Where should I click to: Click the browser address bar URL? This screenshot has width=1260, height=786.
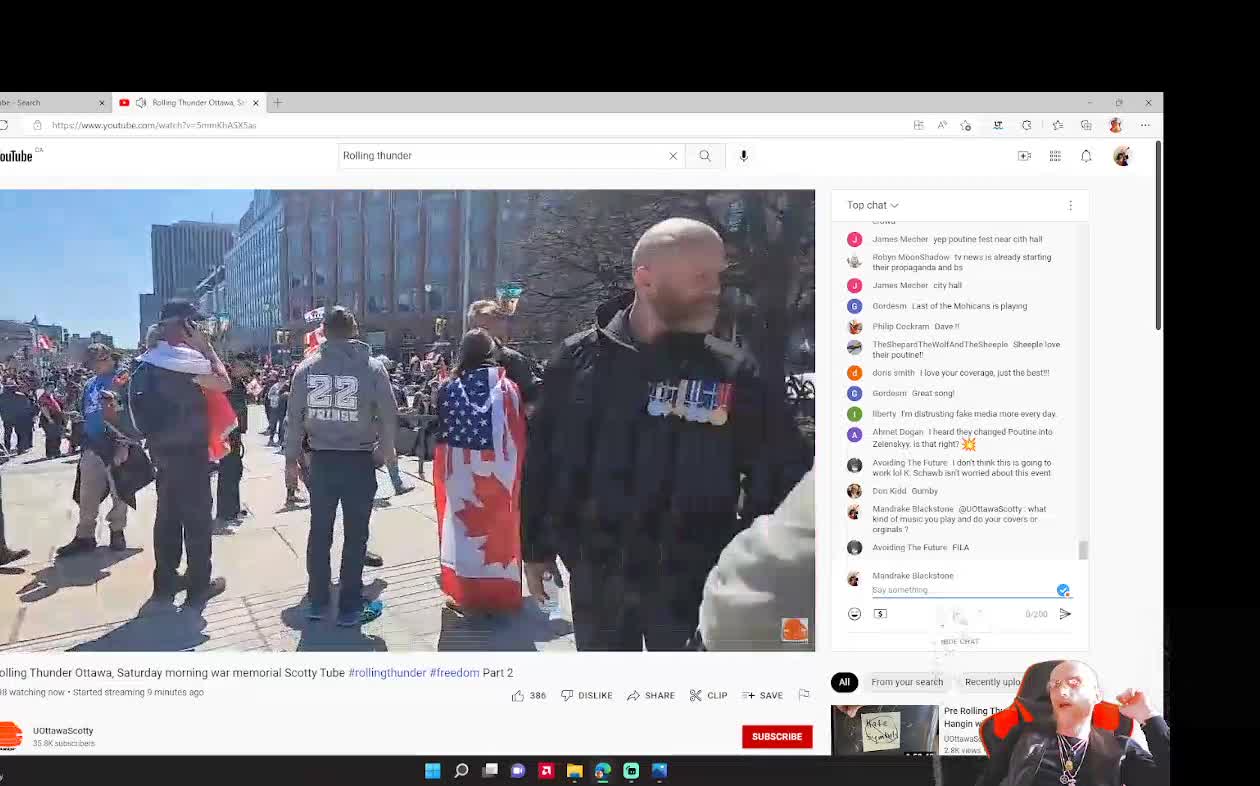point(154,125)
